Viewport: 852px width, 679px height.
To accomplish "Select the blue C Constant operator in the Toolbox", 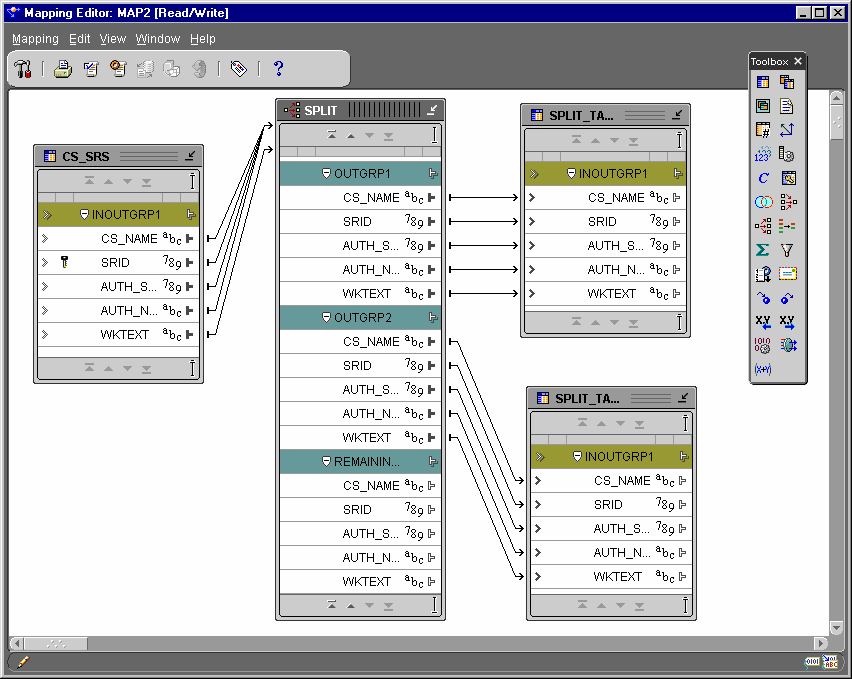I will (763, 178).
